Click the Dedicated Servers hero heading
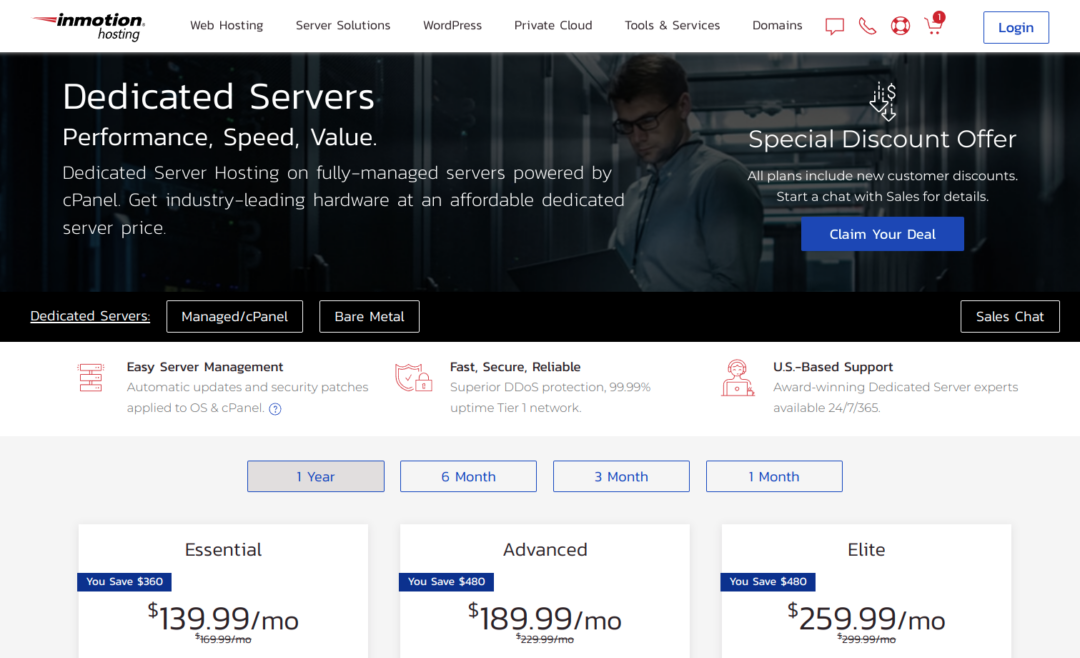1080x658 pixels. pyautogui.click(x=218, y=96)
